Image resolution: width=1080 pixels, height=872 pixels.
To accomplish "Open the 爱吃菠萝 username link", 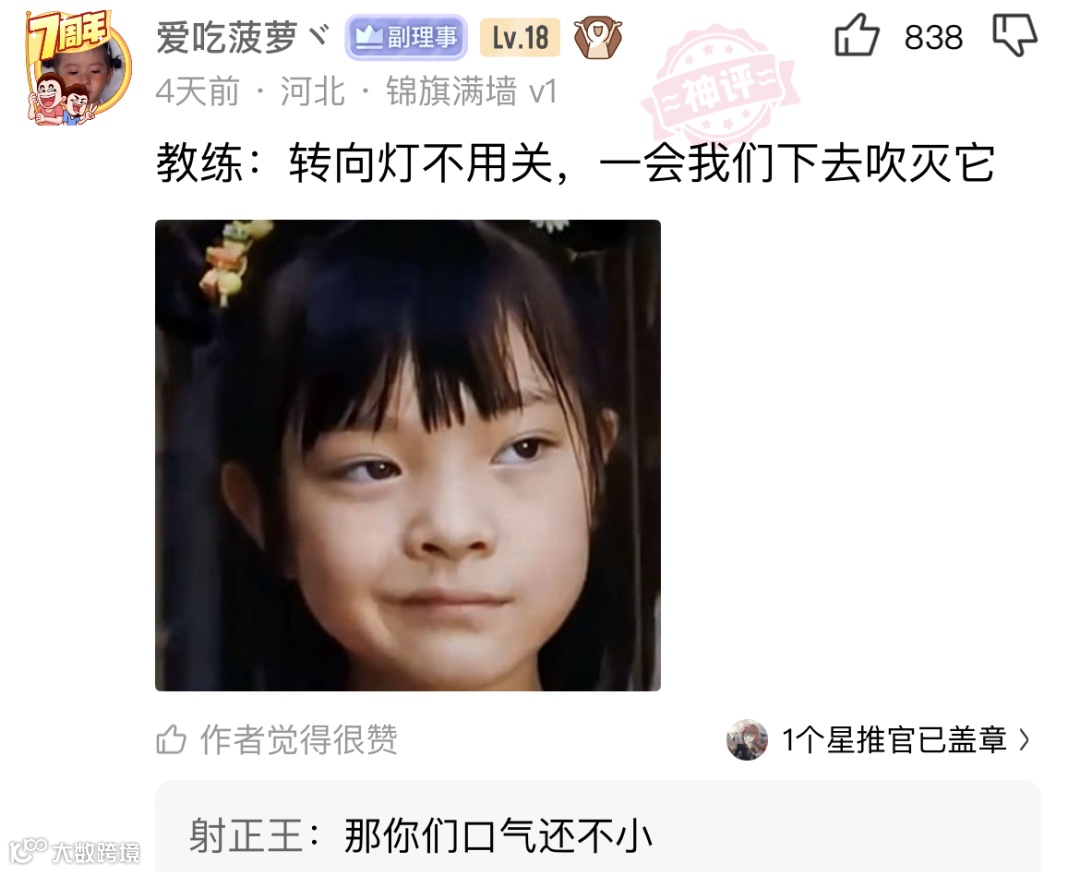I will [227, 37].
